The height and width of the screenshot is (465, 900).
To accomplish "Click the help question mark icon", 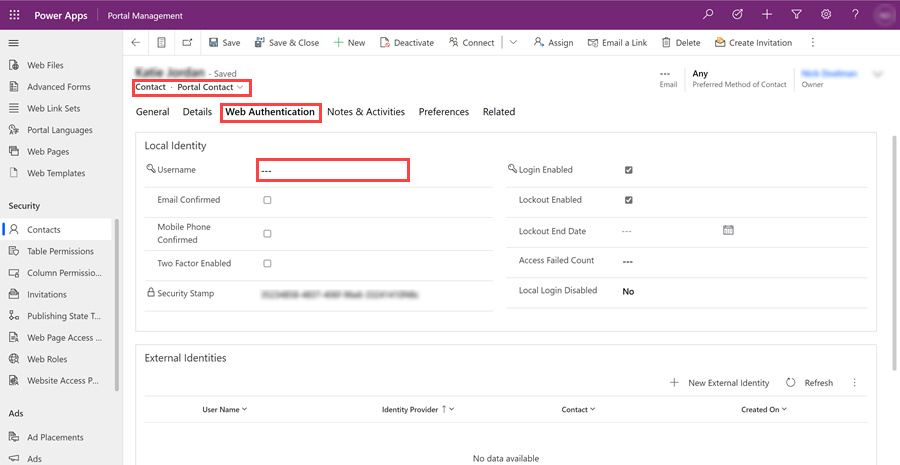I will 855,14.
